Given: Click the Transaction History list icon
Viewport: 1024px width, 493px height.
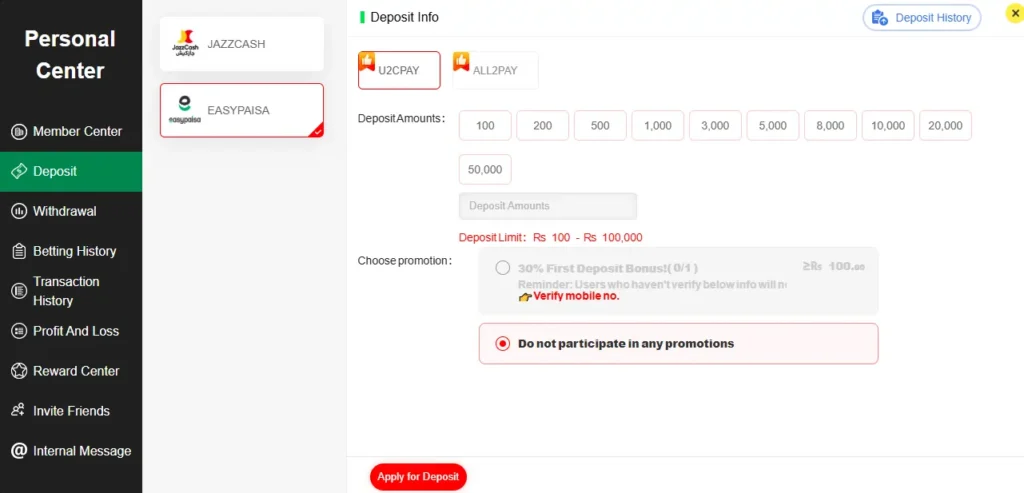Looking at the screenshot, I should pos(19,291).
